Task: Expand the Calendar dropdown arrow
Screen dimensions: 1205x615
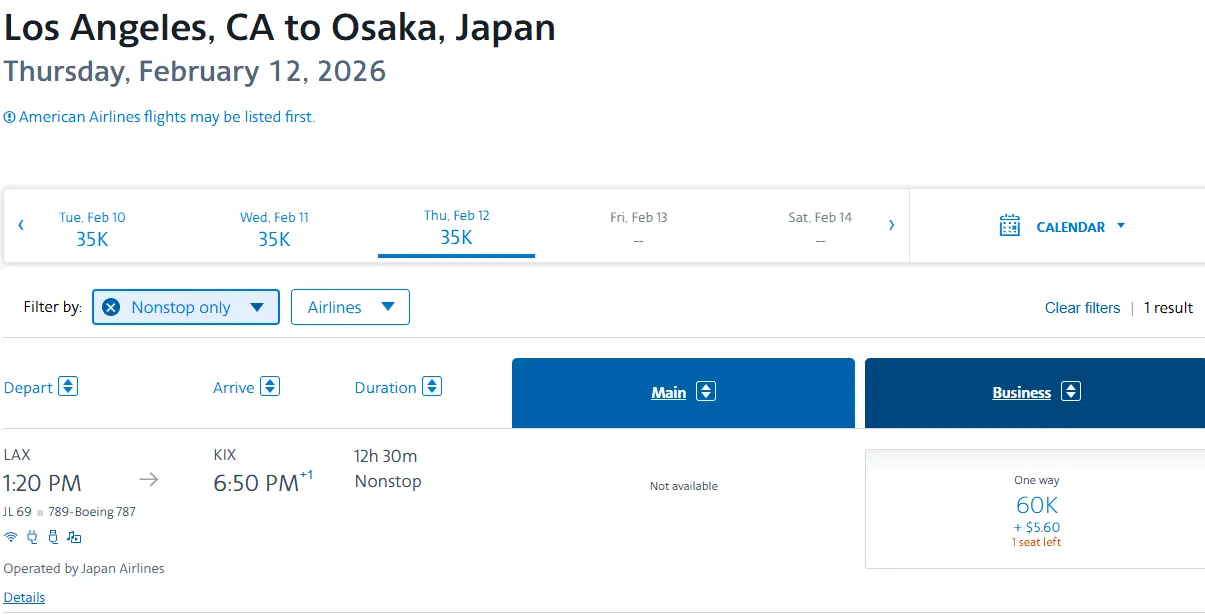Action: pos(1120,226)
